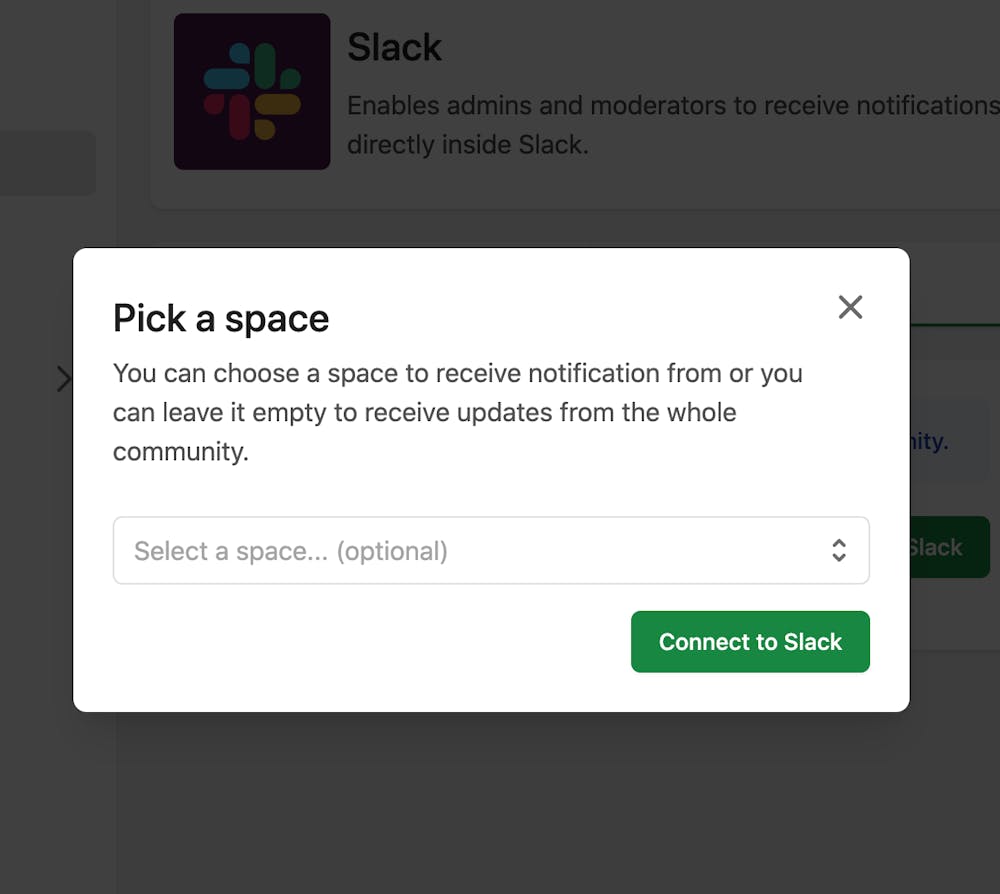1000x894 pixels.
Task: Expand the sidebar chevron left of the dialog
Action: (64, 378)
